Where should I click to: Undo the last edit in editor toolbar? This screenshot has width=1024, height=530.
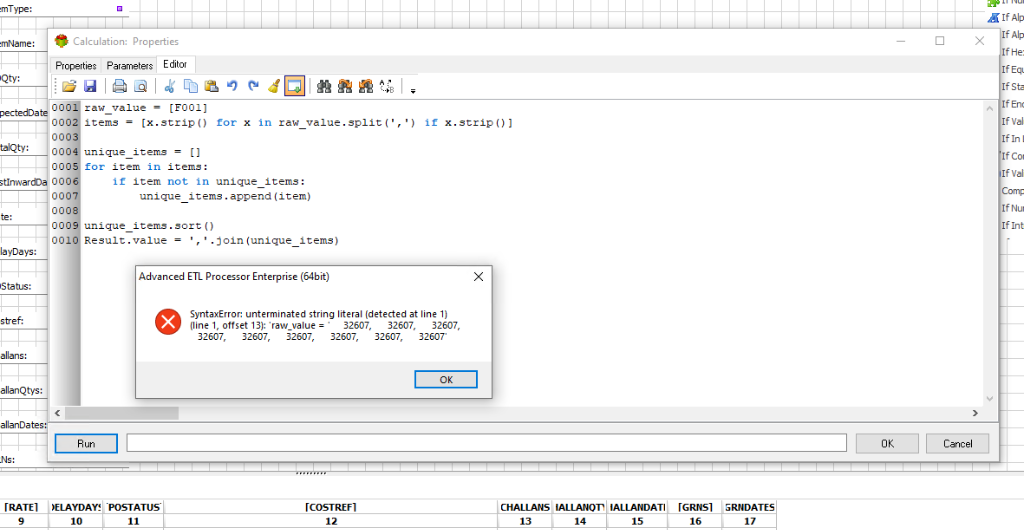pyautogui.click(x=232, y=86)
